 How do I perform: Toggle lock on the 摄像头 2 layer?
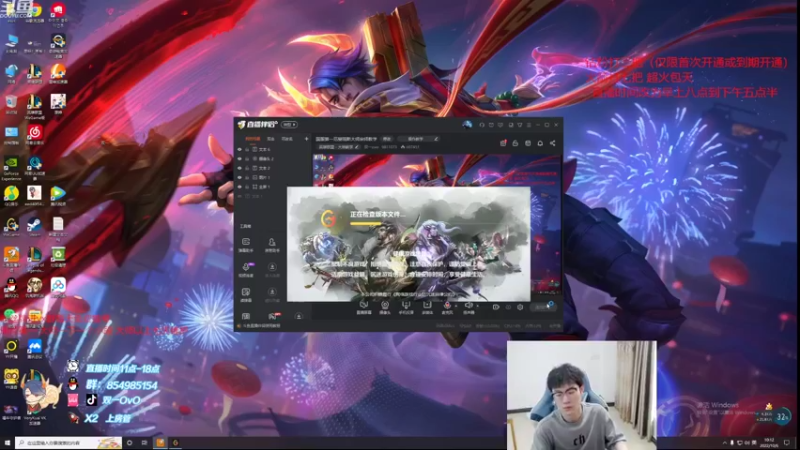(247, 159)
